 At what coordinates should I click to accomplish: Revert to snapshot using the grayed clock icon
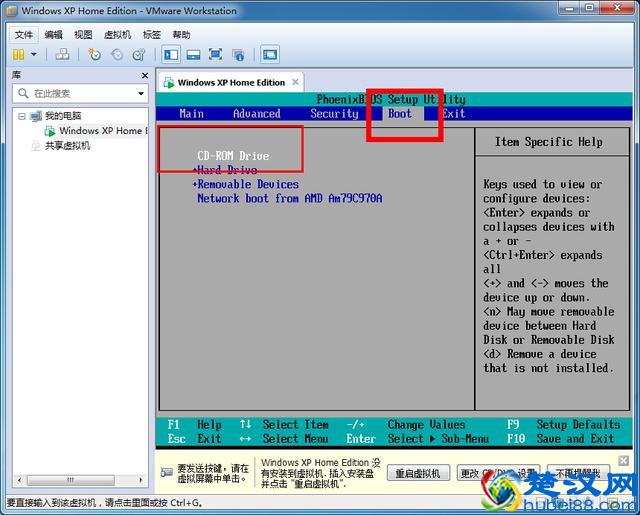point(117,54)
